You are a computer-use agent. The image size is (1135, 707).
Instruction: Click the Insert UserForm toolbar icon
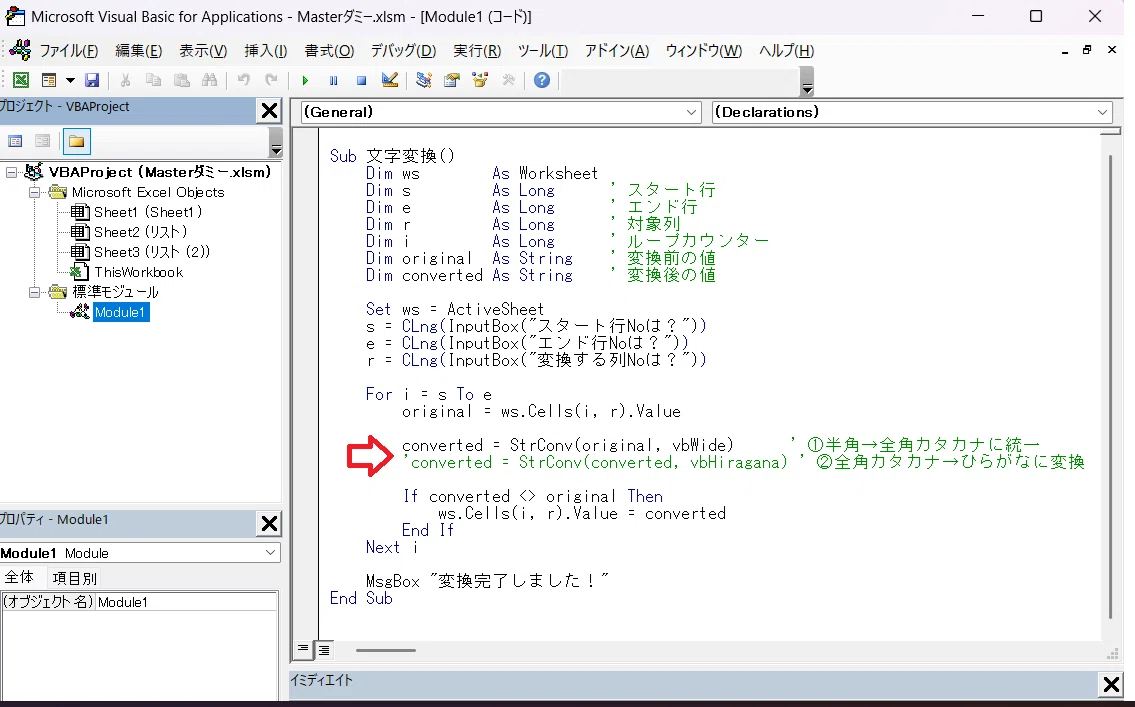(48, 80)
